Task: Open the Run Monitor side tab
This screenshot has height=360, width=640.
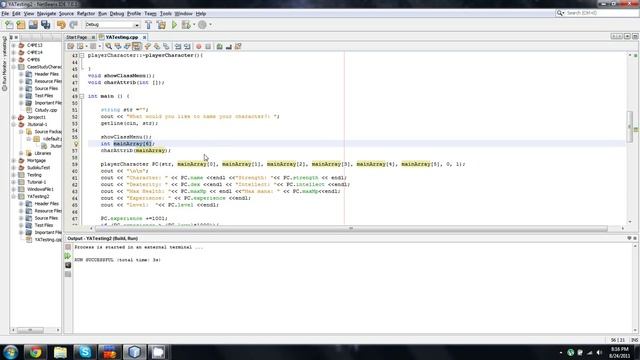Action: [x=4, y=64]
